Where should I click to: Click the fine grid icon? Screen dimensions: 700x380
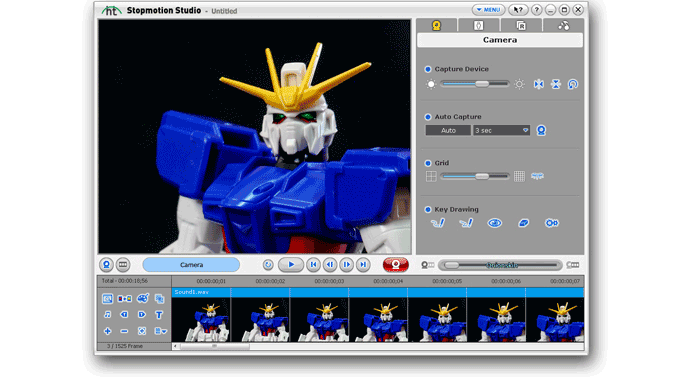(519, 176)
